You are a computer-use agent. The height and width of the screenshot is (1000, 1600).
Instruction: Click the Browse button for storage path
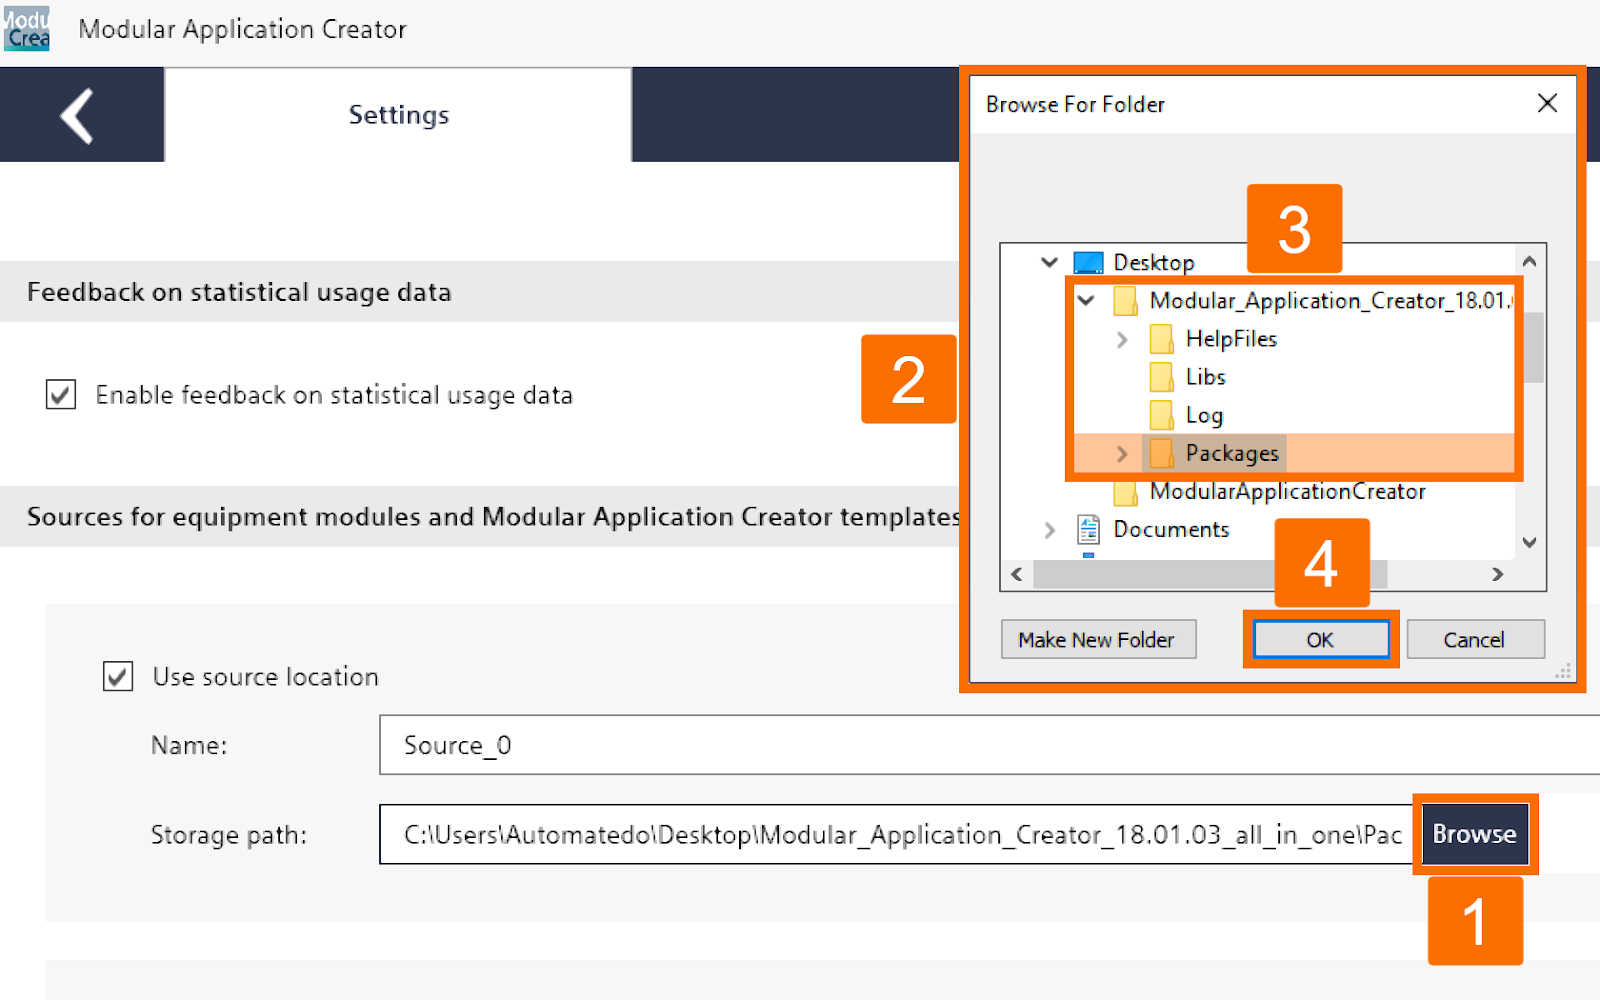click(x=1474, y=834)
